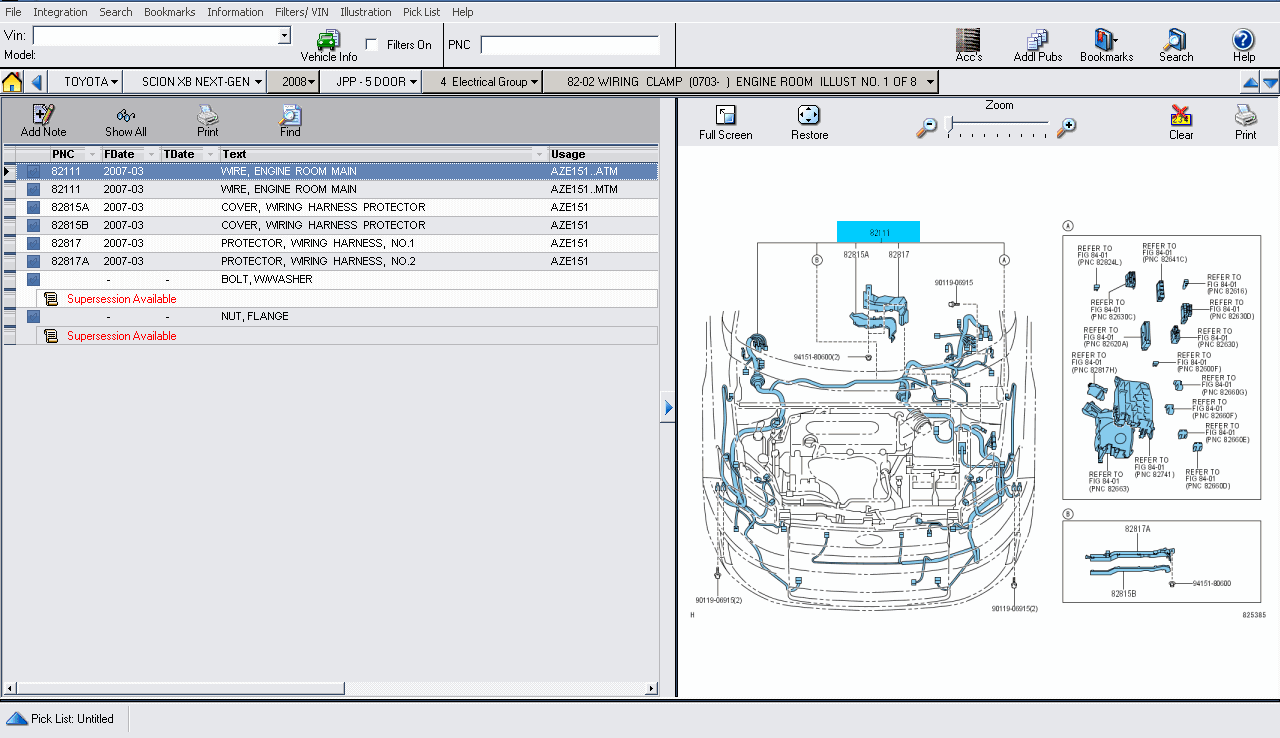This screenshot has width=1280, height=738.
Task: Click 82817A callout in detail B
Action: click(x=1137, y=529)
